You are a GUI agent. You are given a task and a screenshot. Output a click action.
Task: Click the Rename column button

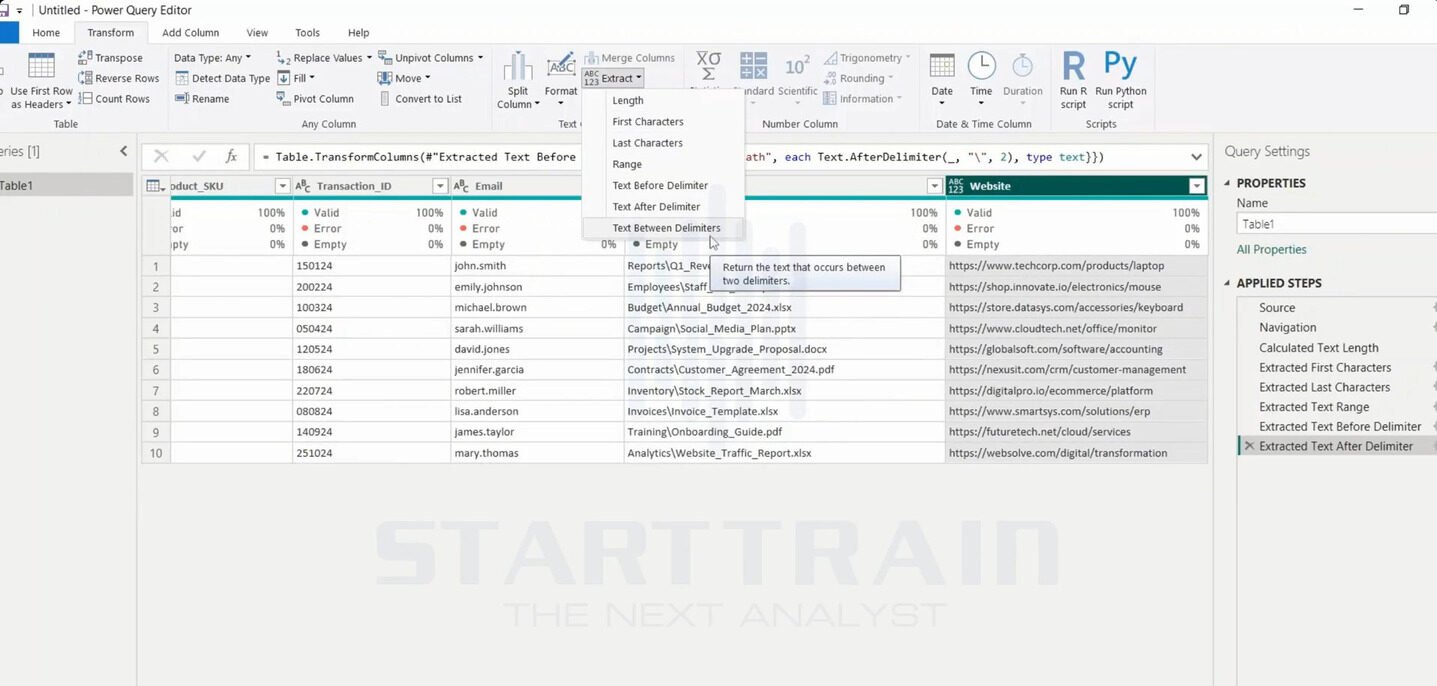click(x=202, y=99)
